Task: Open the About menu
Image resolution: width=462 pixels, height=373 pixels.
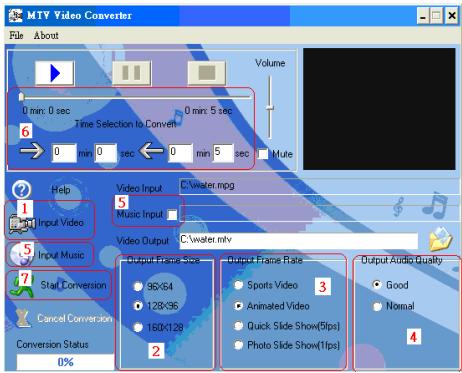Action: point(46,35)
